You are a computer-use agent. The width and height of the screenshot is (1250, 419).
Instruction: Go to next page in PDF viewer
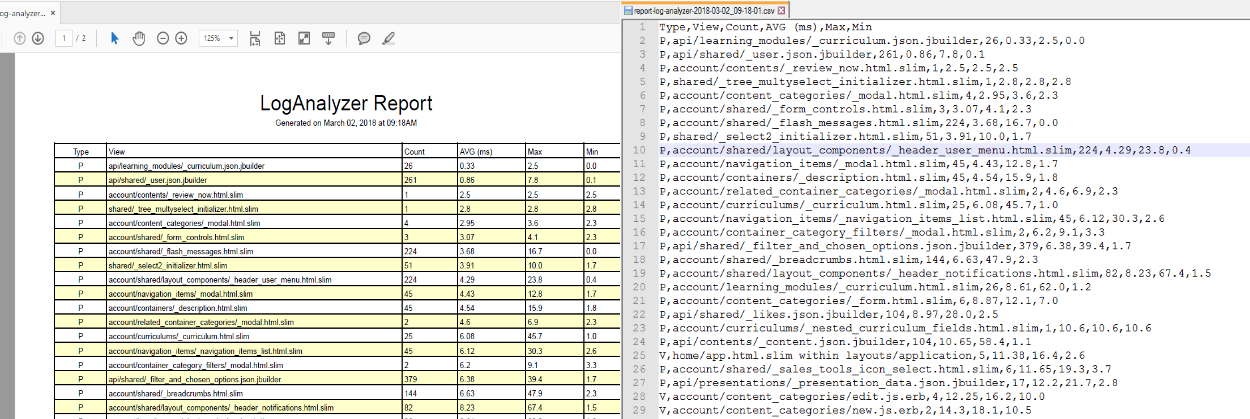pyautogui.click(x=38, y=38)
